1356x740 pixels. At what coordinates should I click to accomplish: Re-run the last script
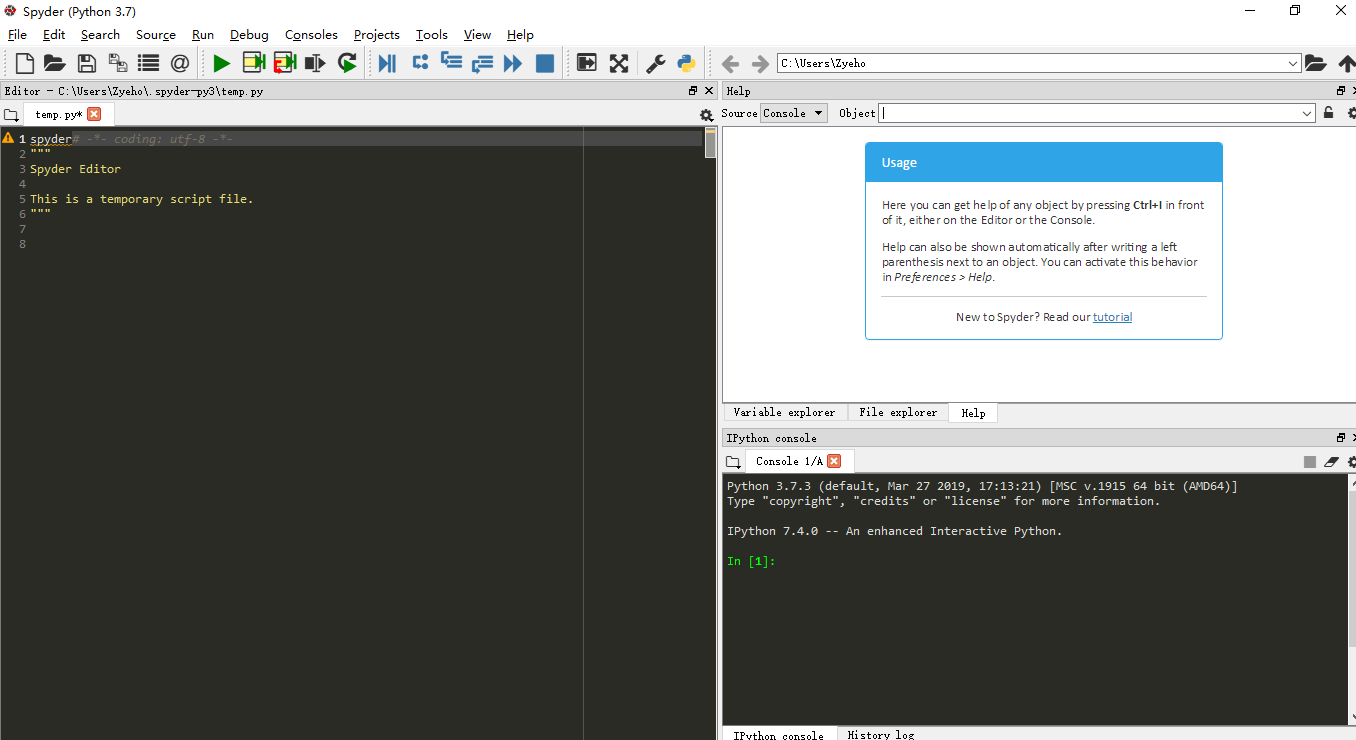pos(347,64)
